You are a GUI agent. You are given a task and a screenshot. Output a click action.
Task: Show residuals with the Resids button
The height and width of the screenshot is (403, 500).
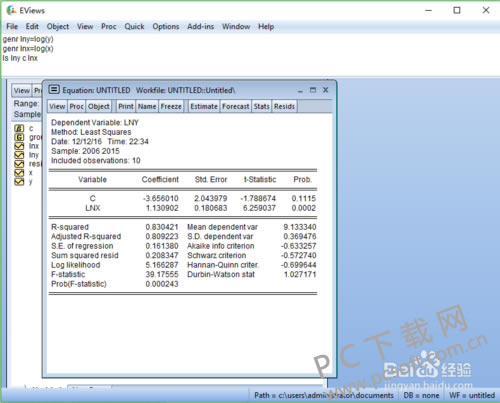pos(284,106)
